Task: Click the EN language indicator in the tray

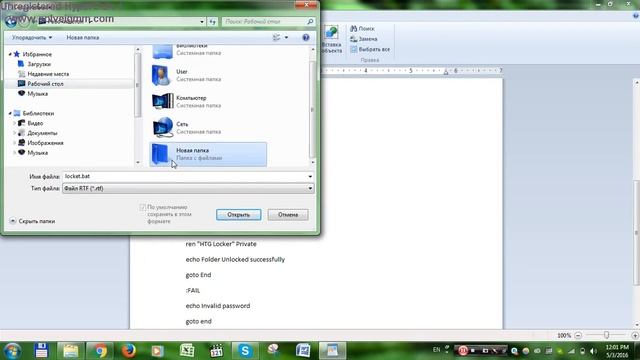Action: (436, 350)
